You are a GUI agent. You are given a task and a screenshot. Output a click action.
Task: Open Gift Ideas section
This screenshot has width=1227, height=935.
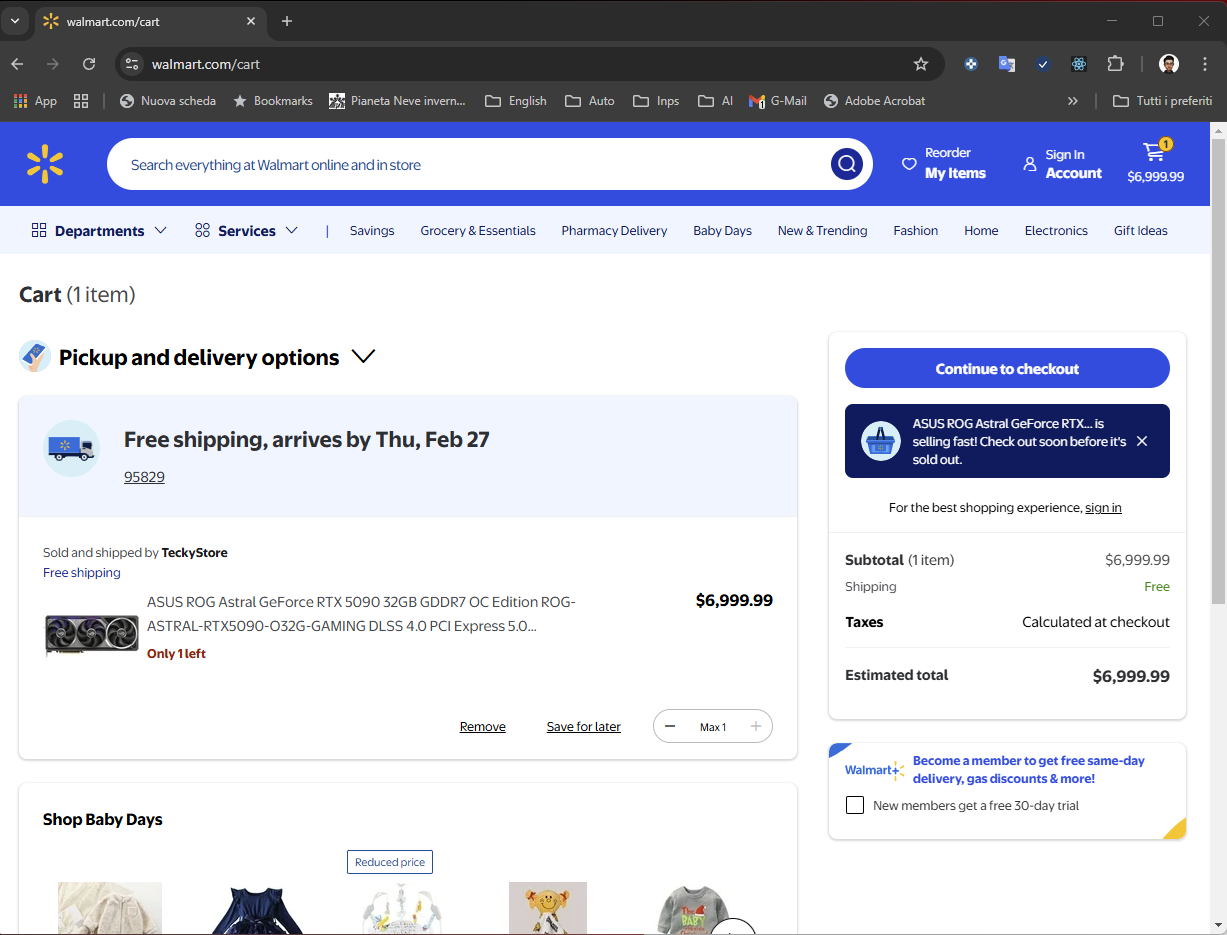click(1141, 230)
